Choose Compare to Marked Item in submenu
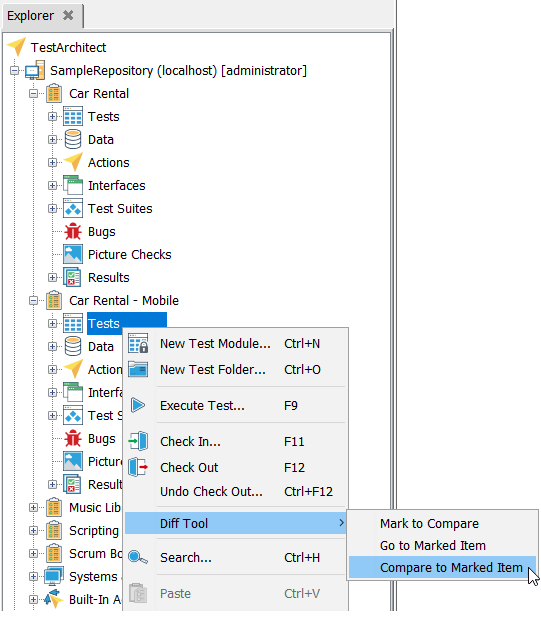Screen dimensions: 541x620 pos(442,567)
